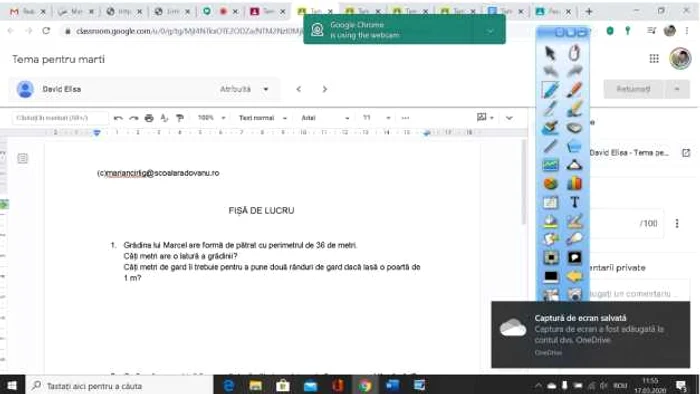Open the Arial font dropdown
700x394 pixels.
point(325,118)
